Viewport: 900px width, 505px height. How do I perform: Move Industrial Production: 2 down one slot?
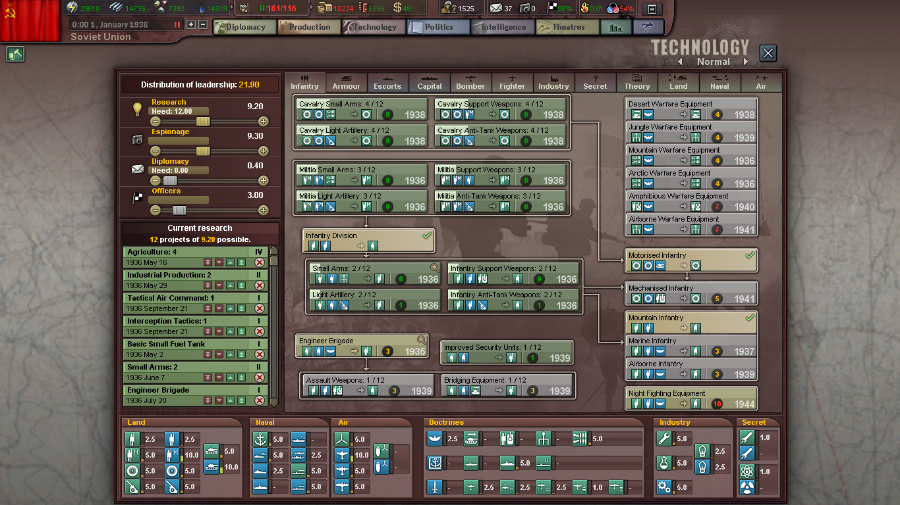(x=219, y=285)
